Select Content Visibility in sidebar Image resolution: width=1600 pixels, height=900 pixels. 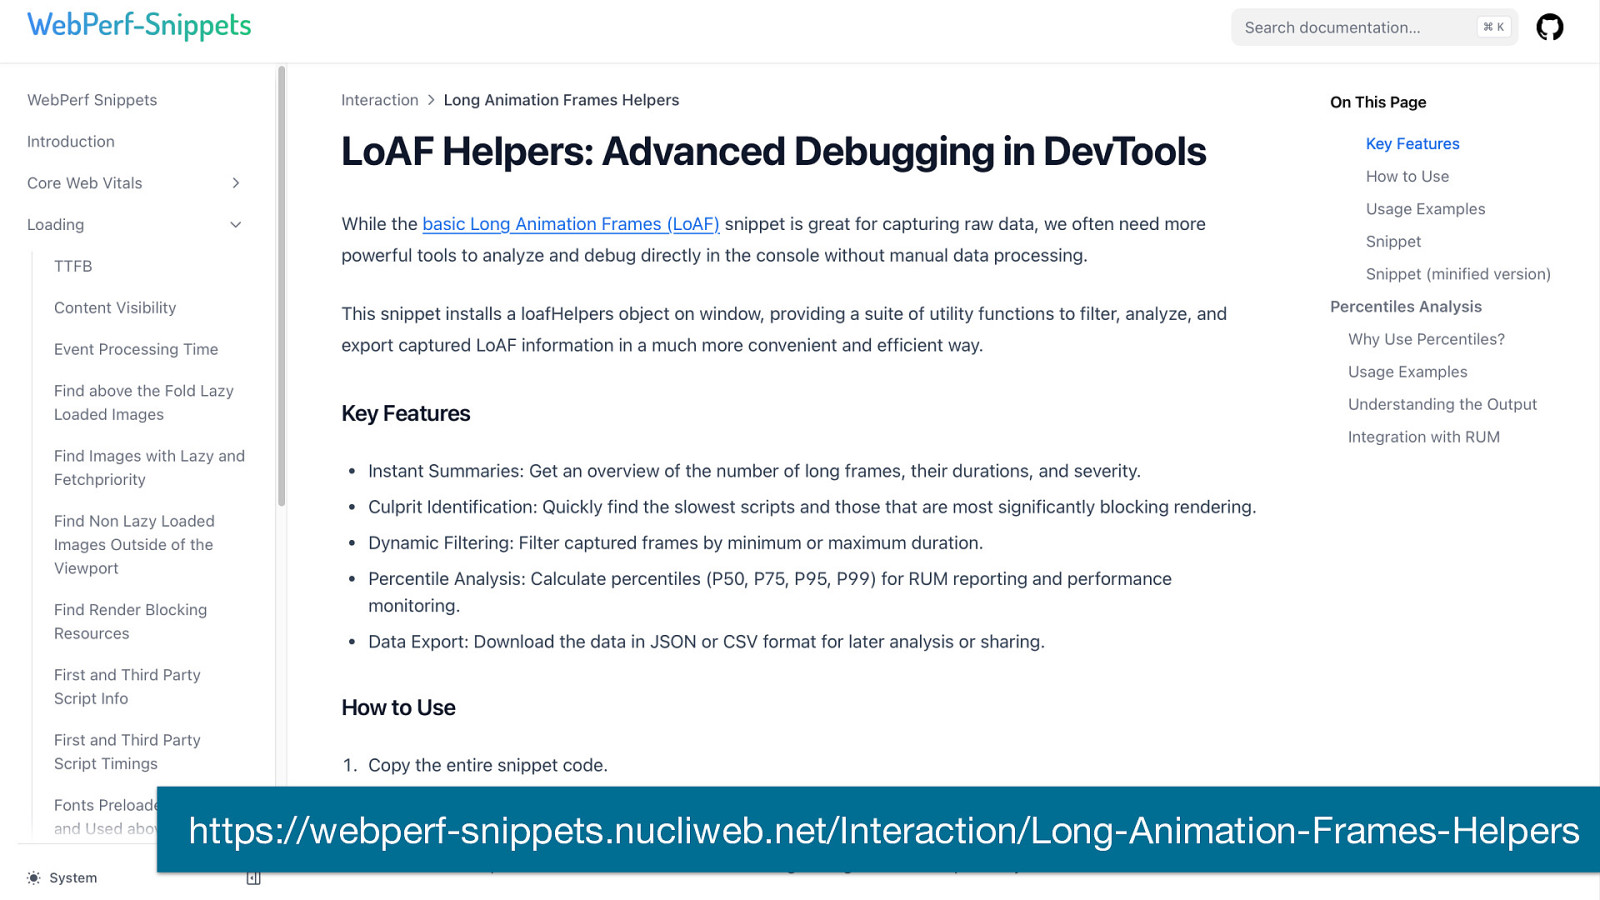click(115, 308)
